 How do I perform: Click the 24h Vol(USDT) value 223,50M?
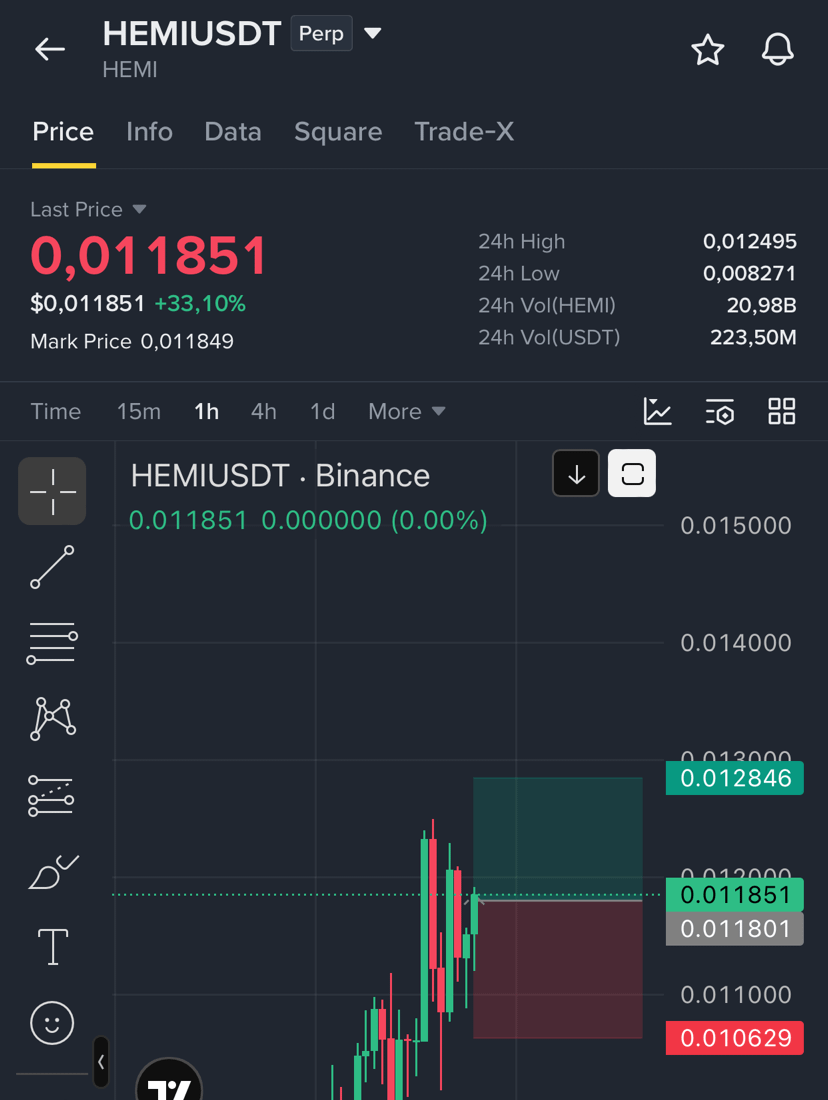(753, 337)
